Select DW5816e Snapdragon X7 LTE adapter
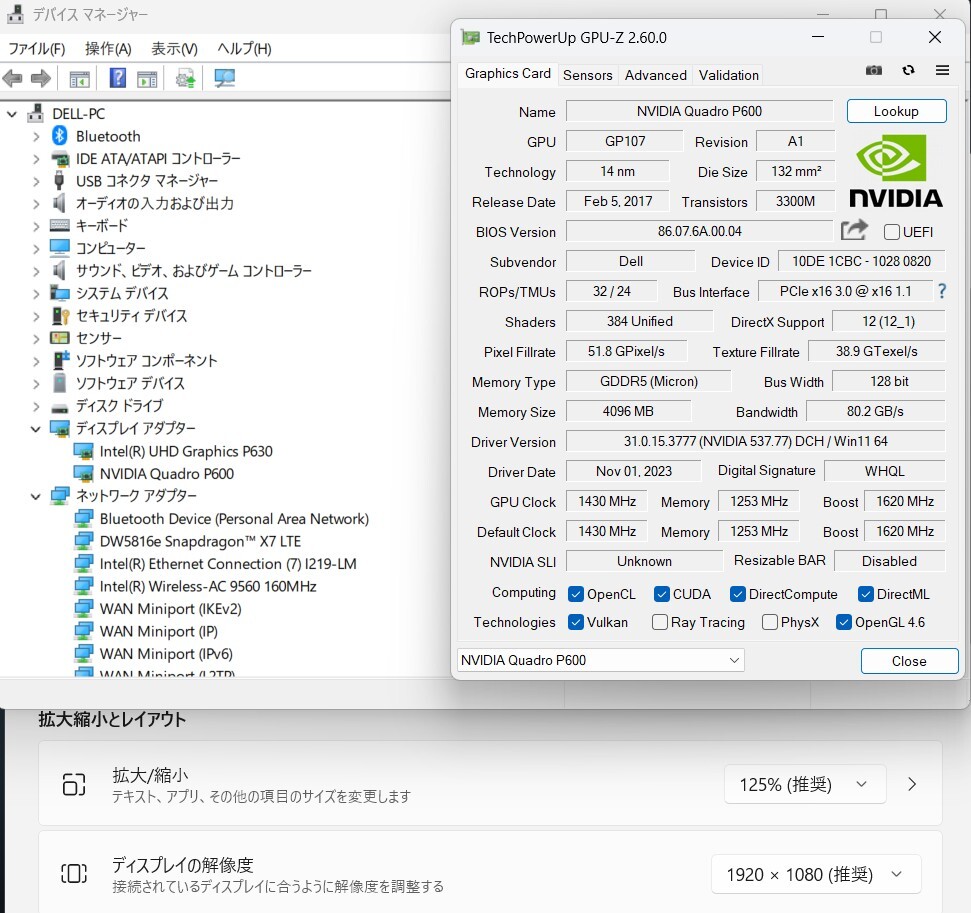This screenshot has width=971, height=913. tap(200, 541)
